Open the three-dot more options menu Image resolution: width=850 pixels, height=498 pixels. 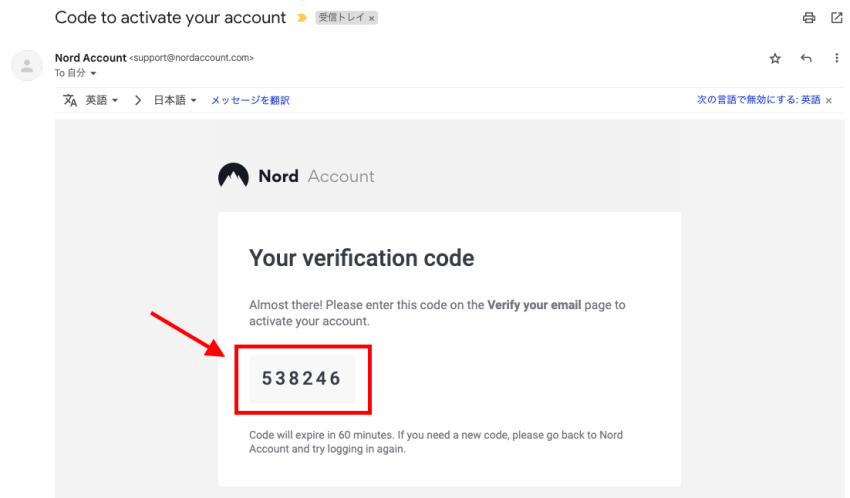[x=836, y=58]
